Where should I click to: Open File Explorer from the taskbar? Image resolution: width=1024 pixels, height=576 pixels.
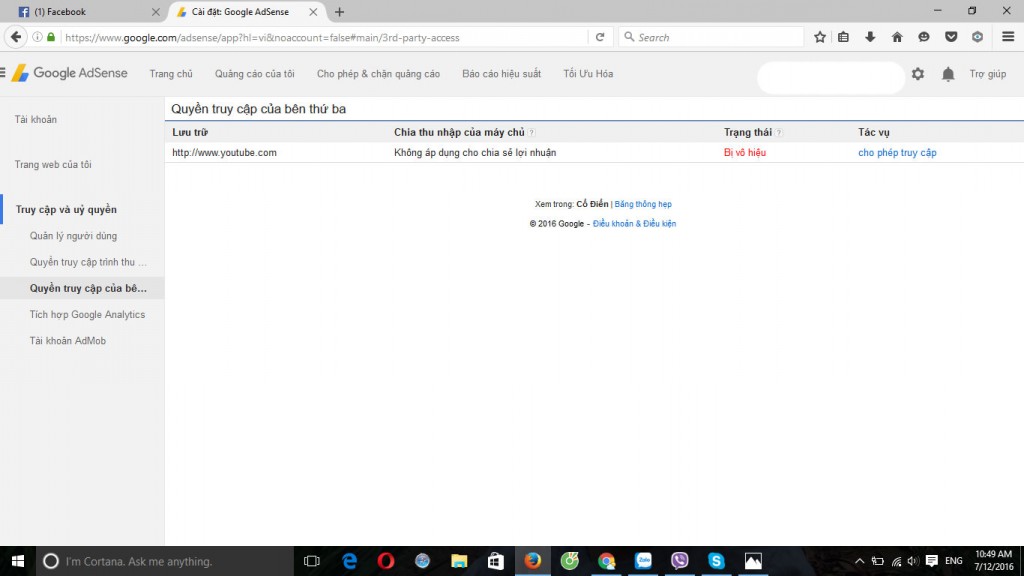pyautogui.click(x=459, y=561)
